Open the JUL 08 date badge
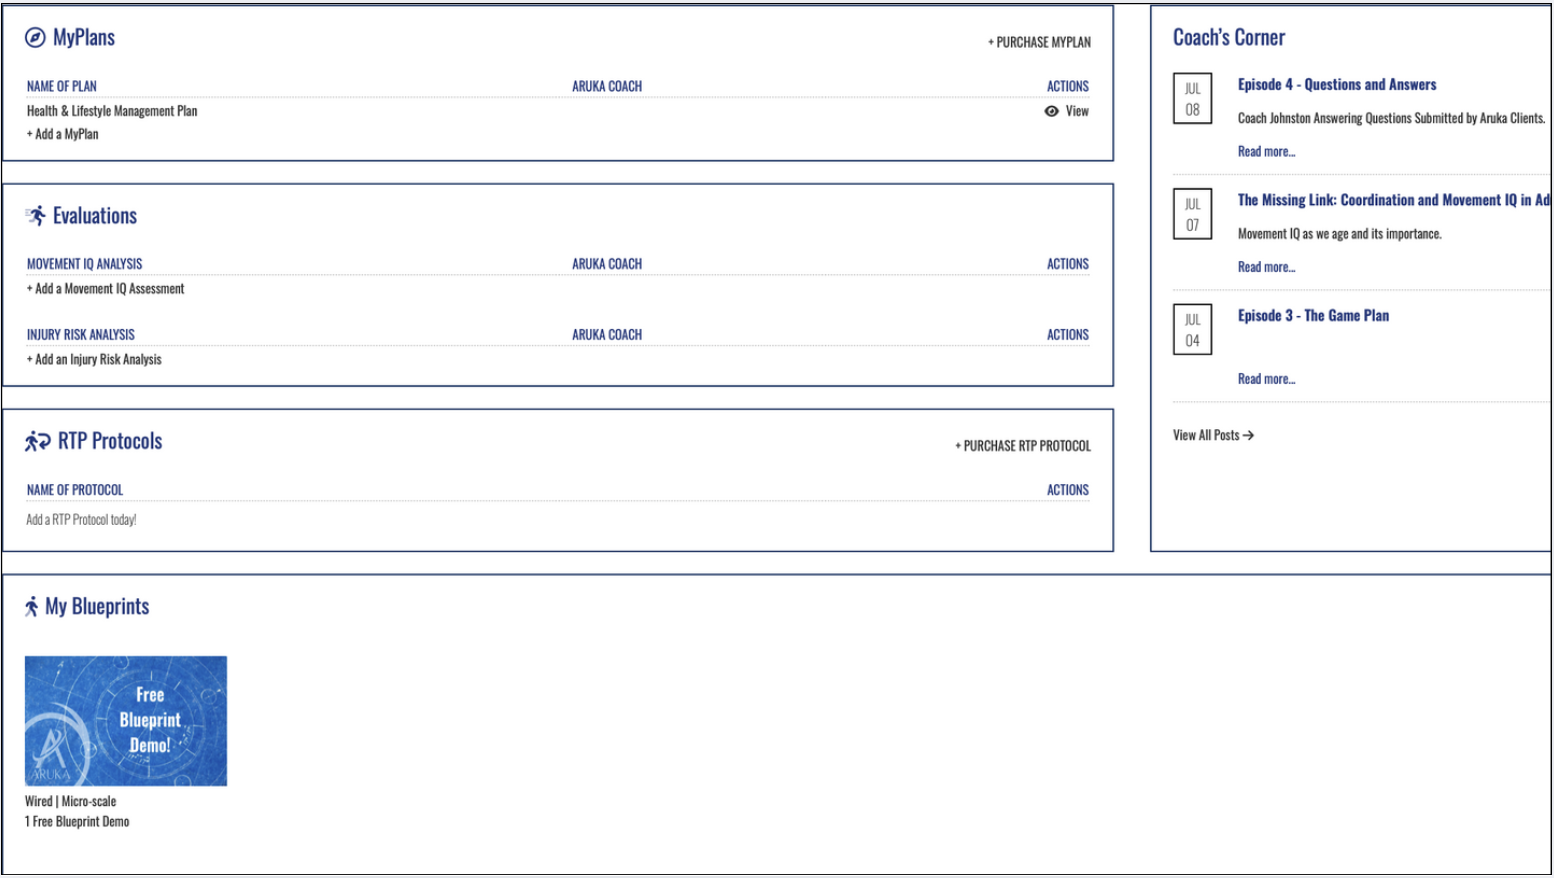This screenshot has height=878, width=1554. [1192, 98]
